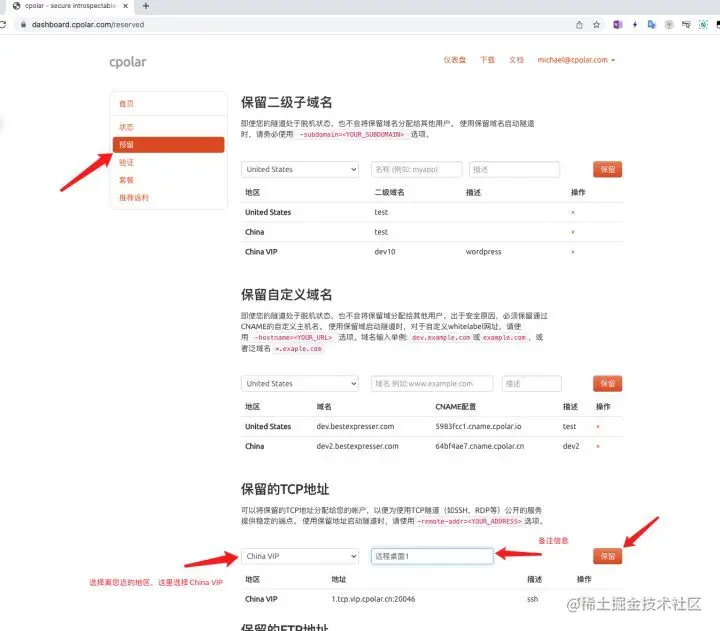Image resolution: width=720 pixels, height=631 pixels.
Task: Select 预留 in the sidebar
Action: [169, 145]
